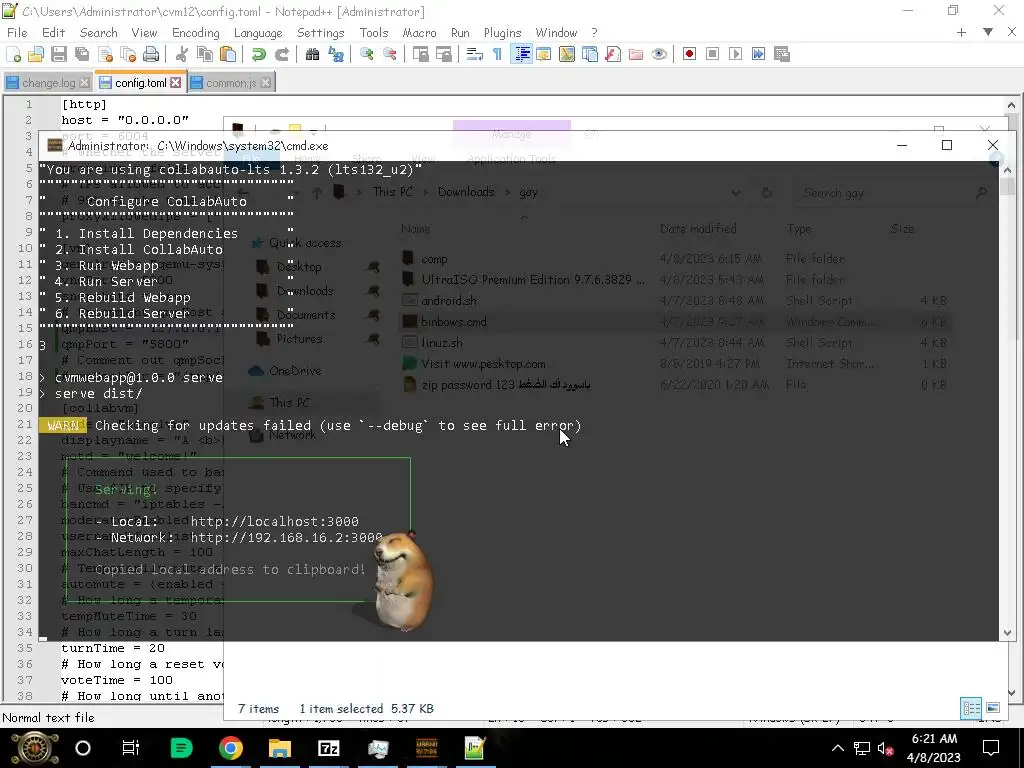Open Google Chrome from taskbar
The image size is (1024, 768).
click(x=231, y=748)
